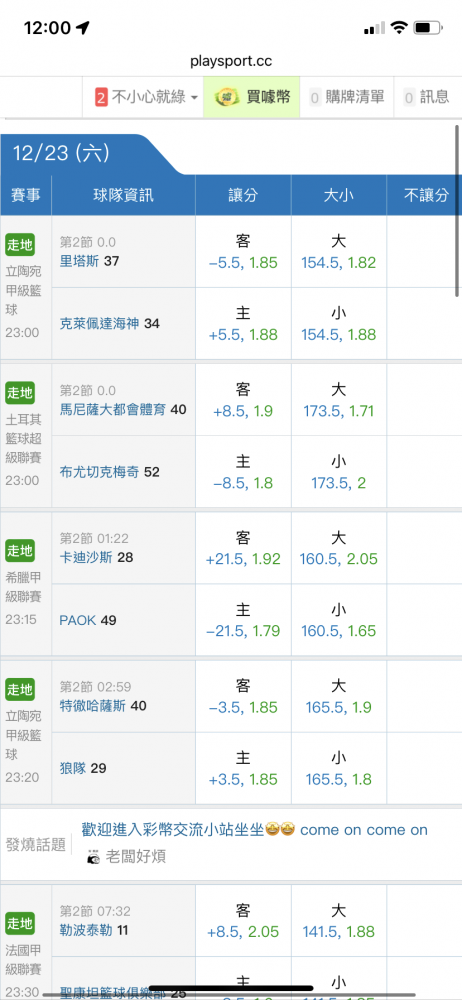This screenshot has height=1000, width=462.
Task: Tap red notification badge showing 2
Action: 100,98
